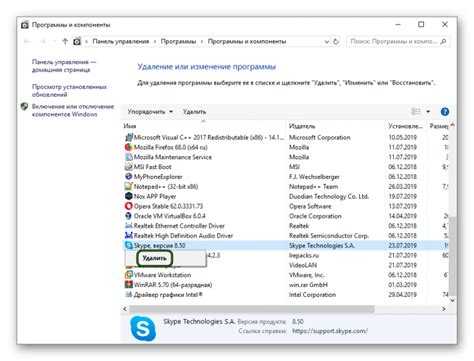Click the Notepad++ program icon
The width and height of the screenshot is (474, 361).
click(128, 186)
